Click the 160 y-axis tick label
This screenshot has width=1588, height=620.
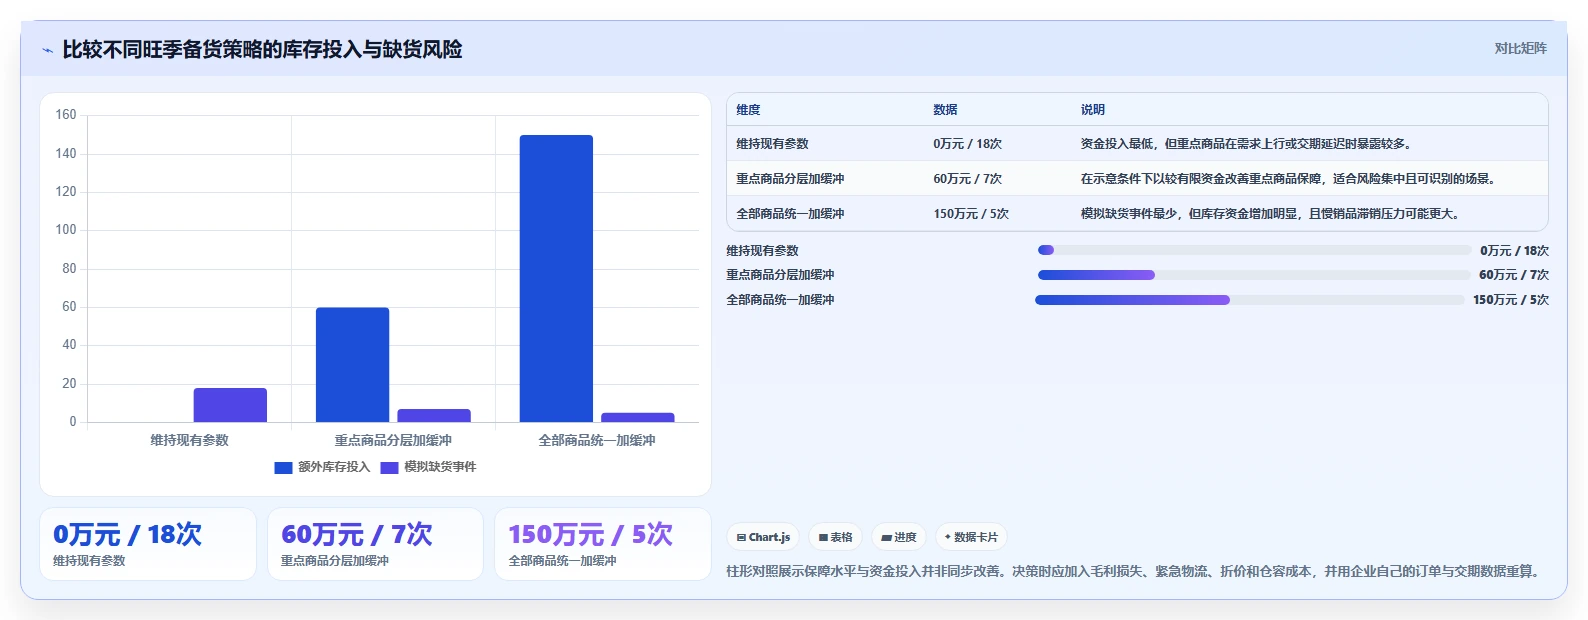pos(66,115)
